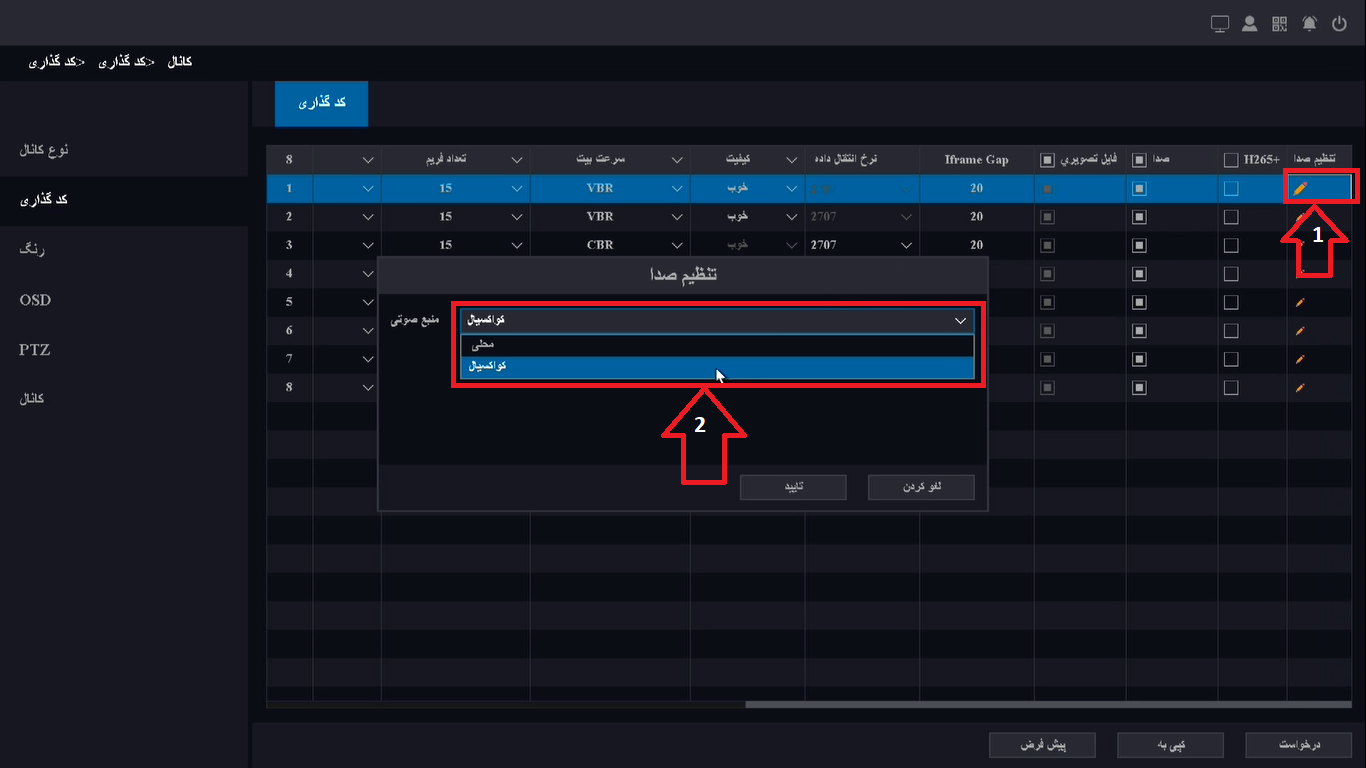Toggle the header checkbox for صدا column
Screen dimensions: 1366x768
pyautogui.click(x=1139, y=160)
